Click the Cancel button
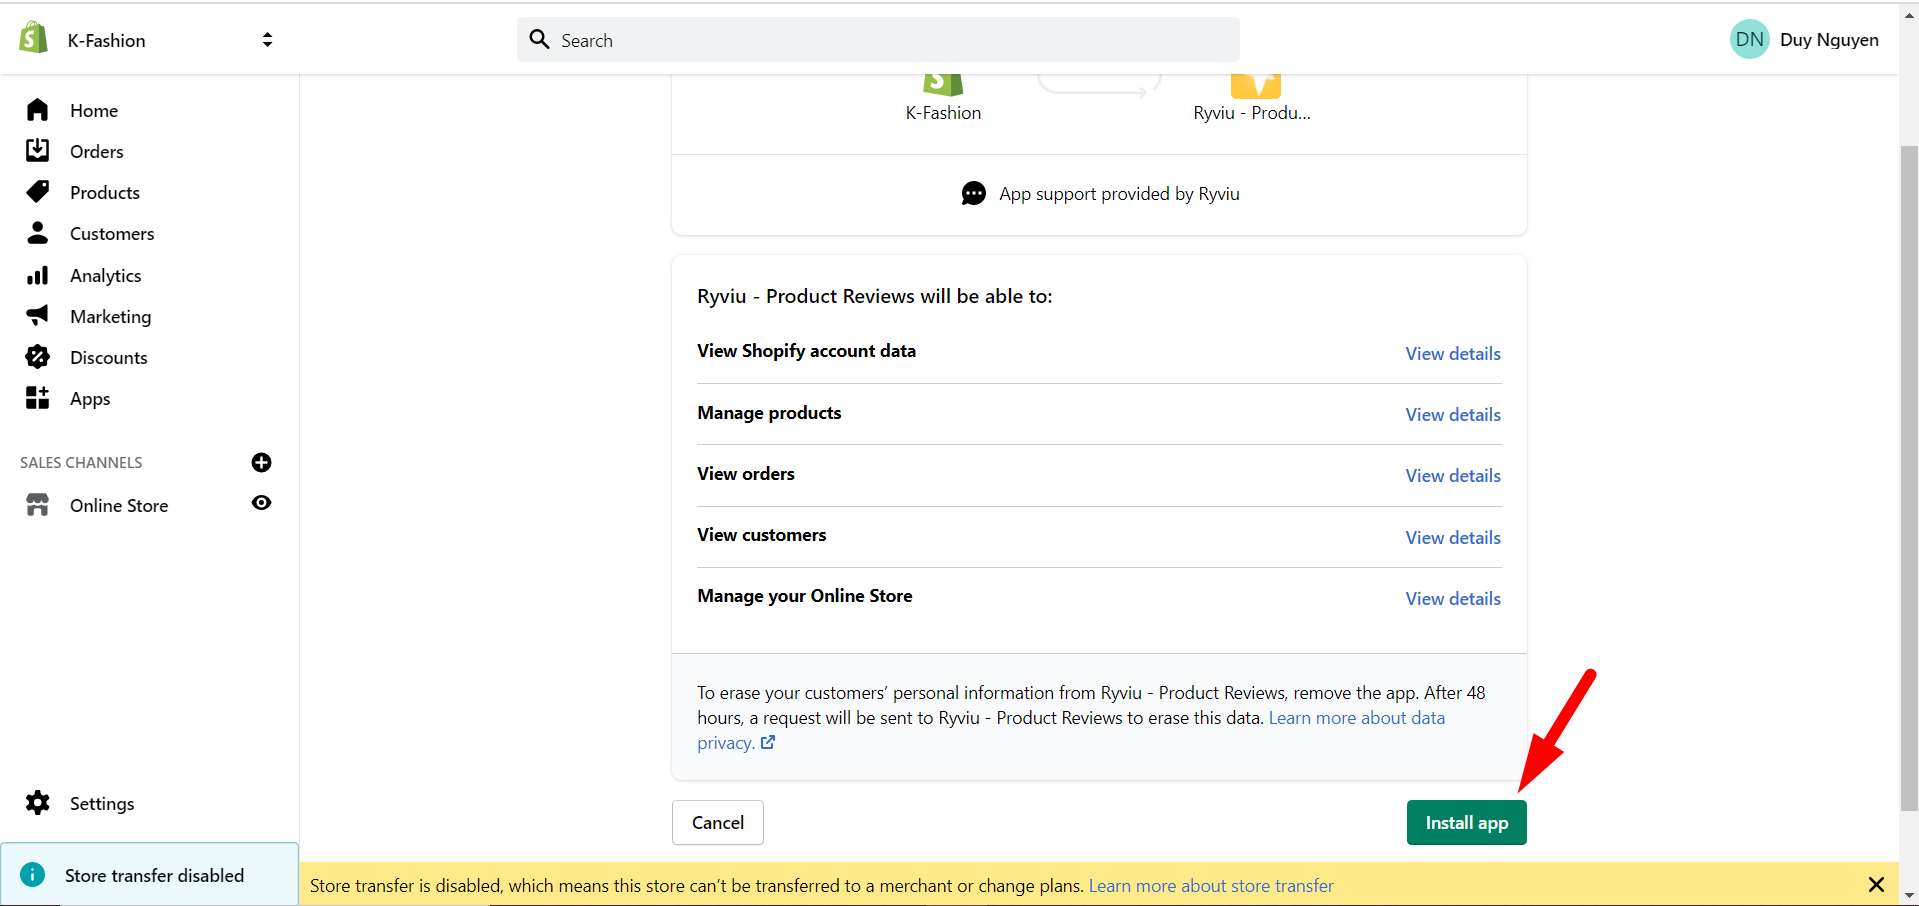The image size is (1919, 906). tap(718, 822)
